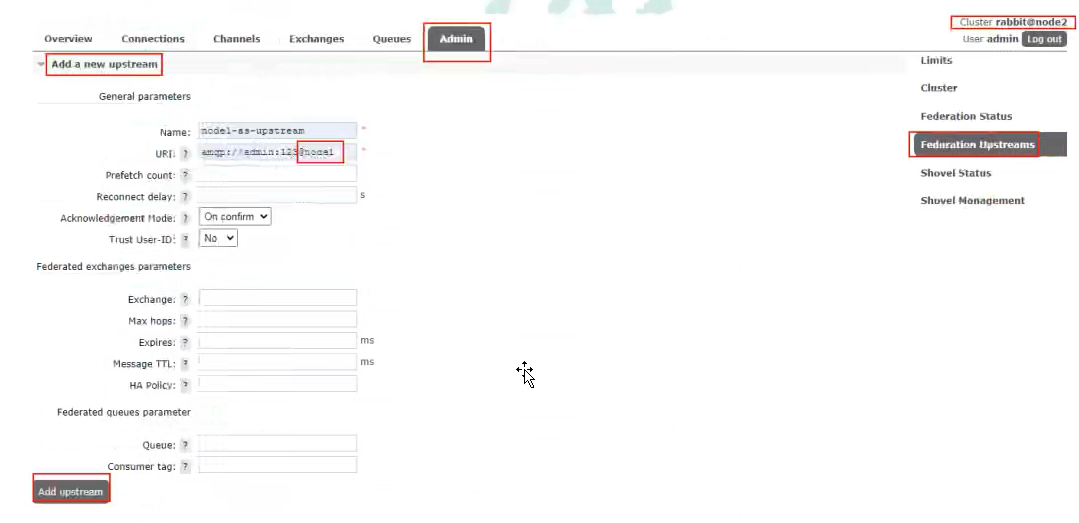Focus the Consumer tag input field
This screenshot has width=1079, height=523.
[278, 465]
